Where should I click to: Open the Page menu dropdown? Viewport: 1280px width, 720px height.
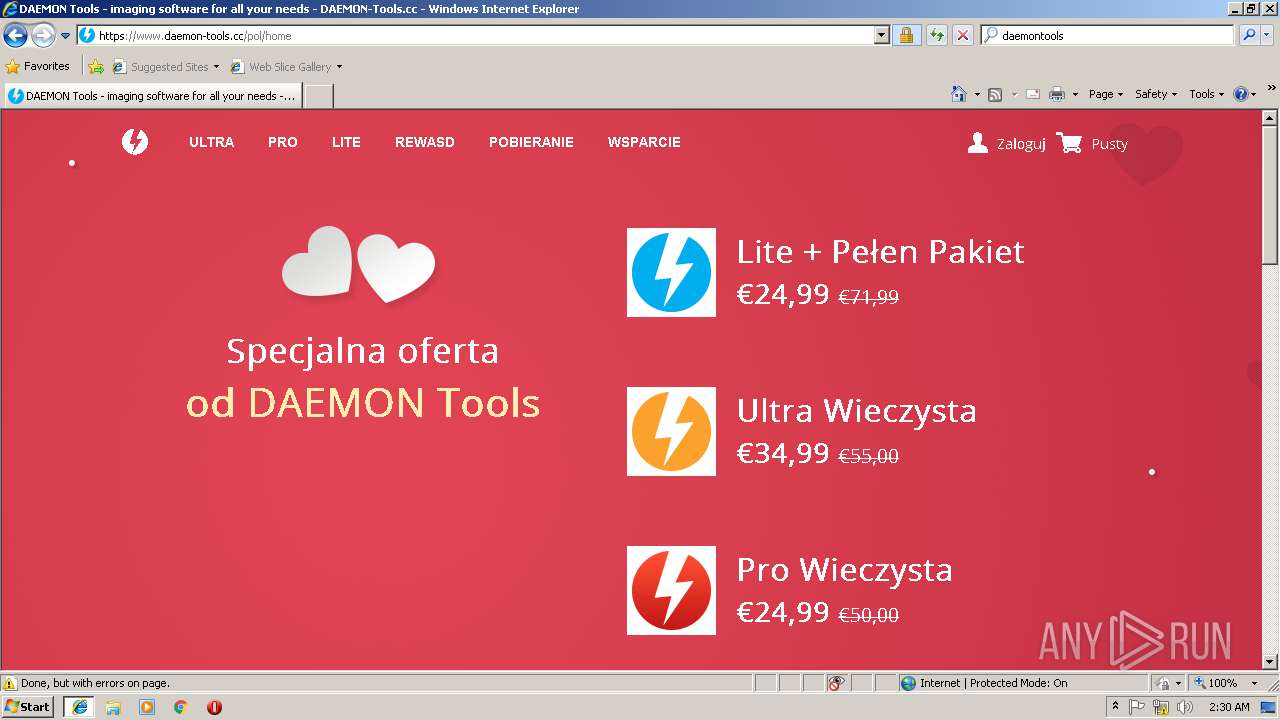click(1106, 94)
